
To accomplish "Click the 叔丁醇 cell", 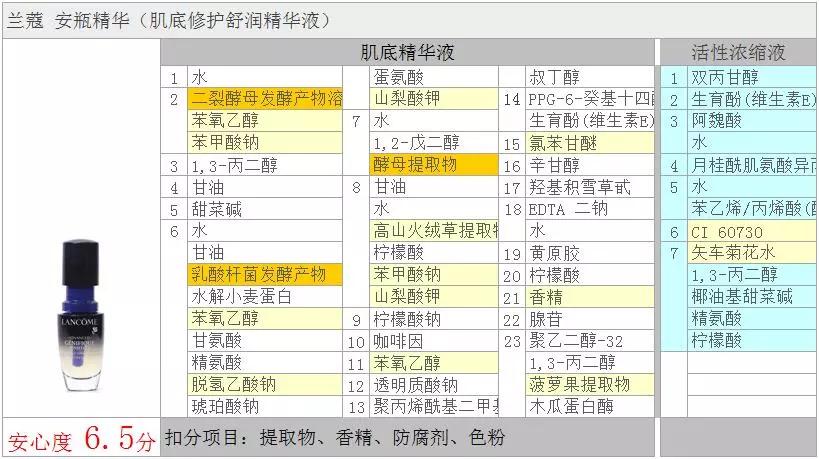I will pos(590,77).
